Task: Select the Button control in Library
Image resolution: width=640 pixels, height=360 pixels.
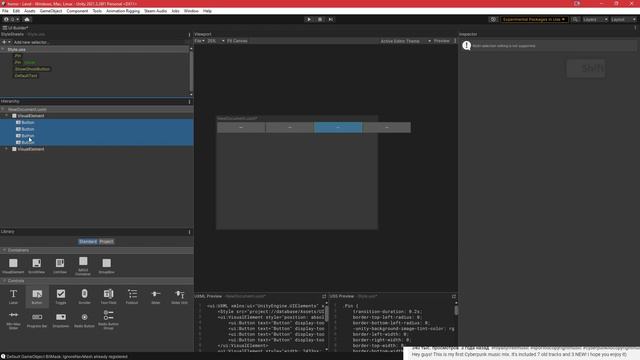Action: coord(37,296)
